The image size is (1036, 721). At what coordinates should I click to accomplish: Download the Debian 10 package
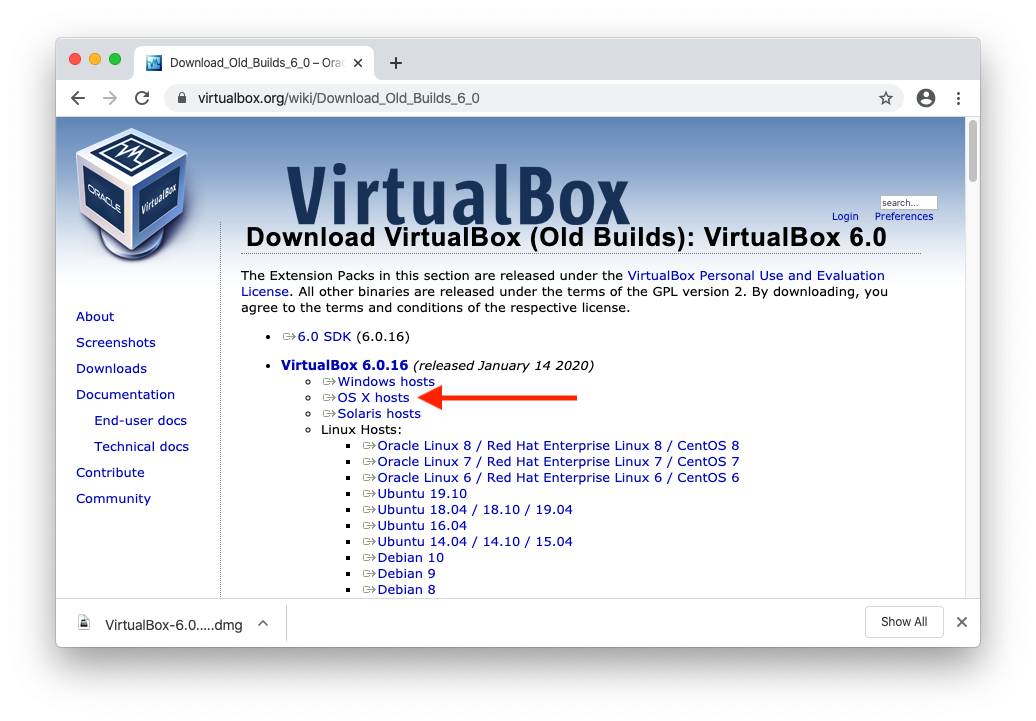pos(411,558)
